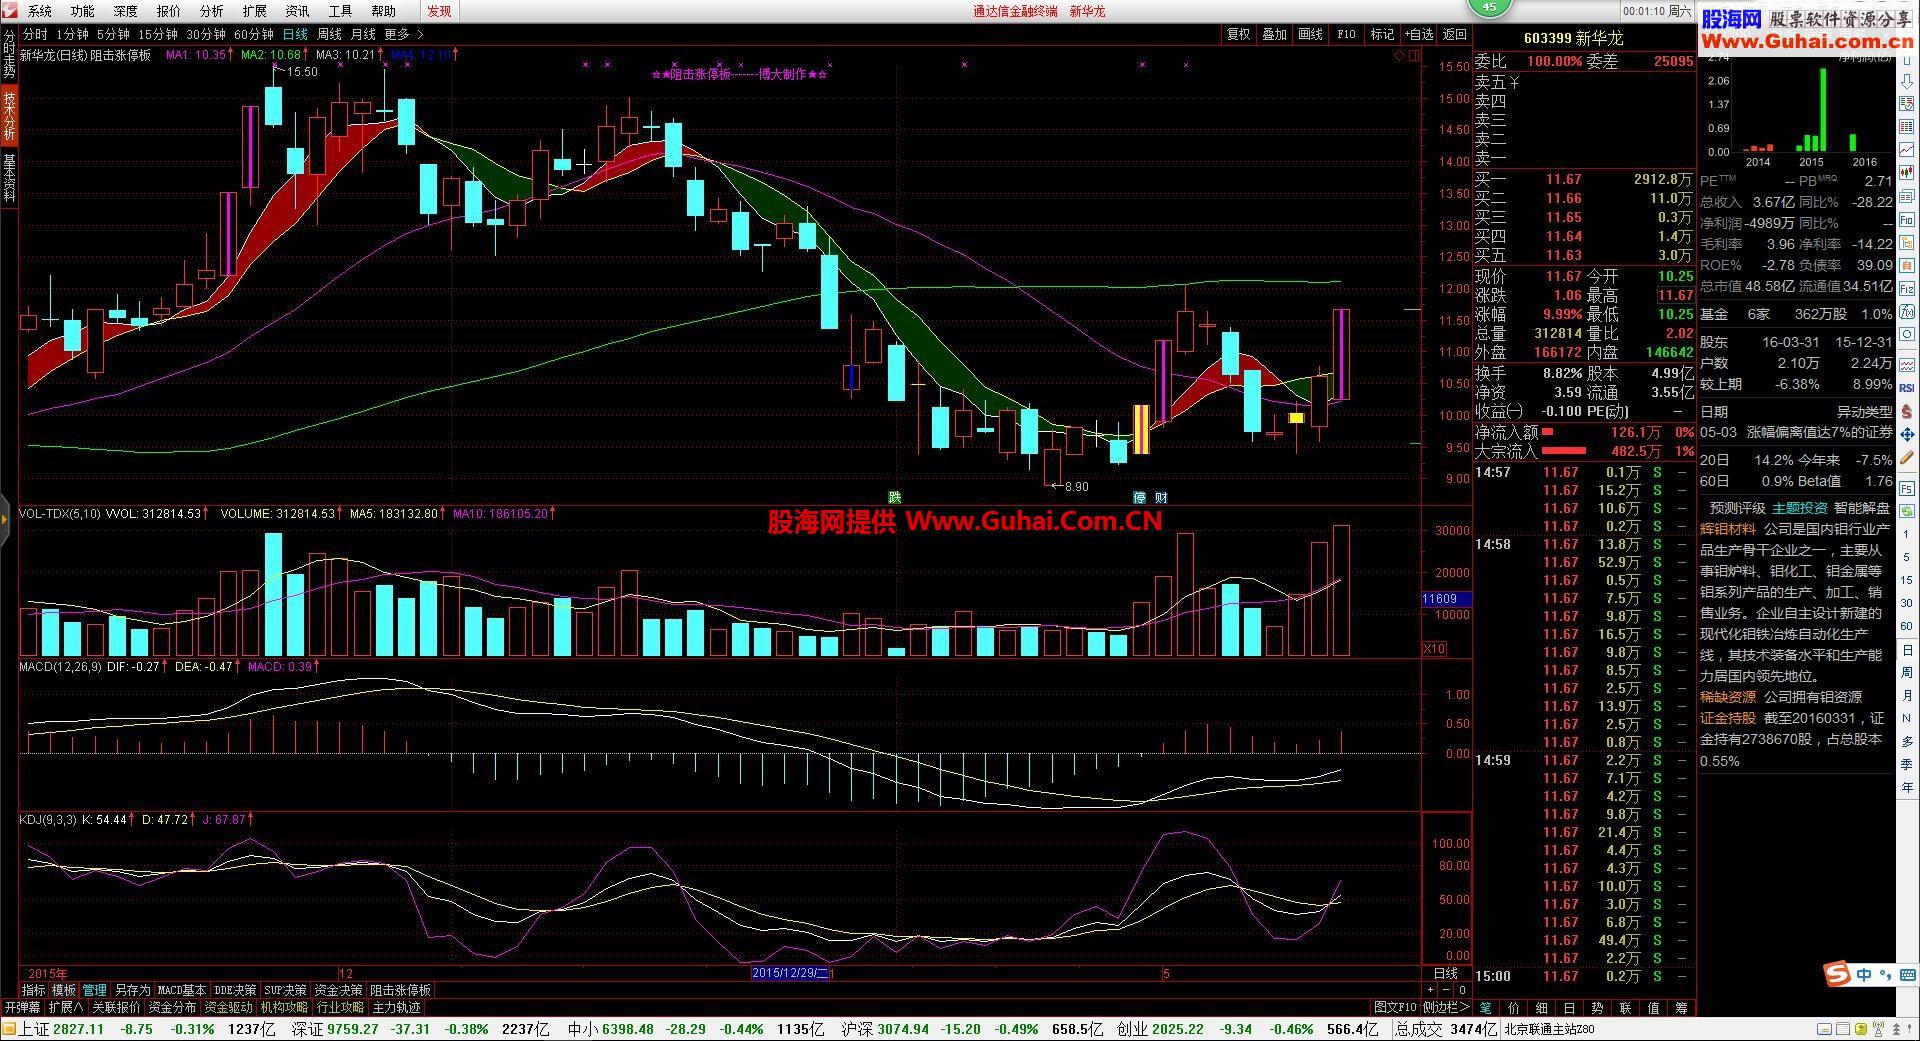Open the 系统 menu
The image size is (1920, 1041).
(40, 11)
